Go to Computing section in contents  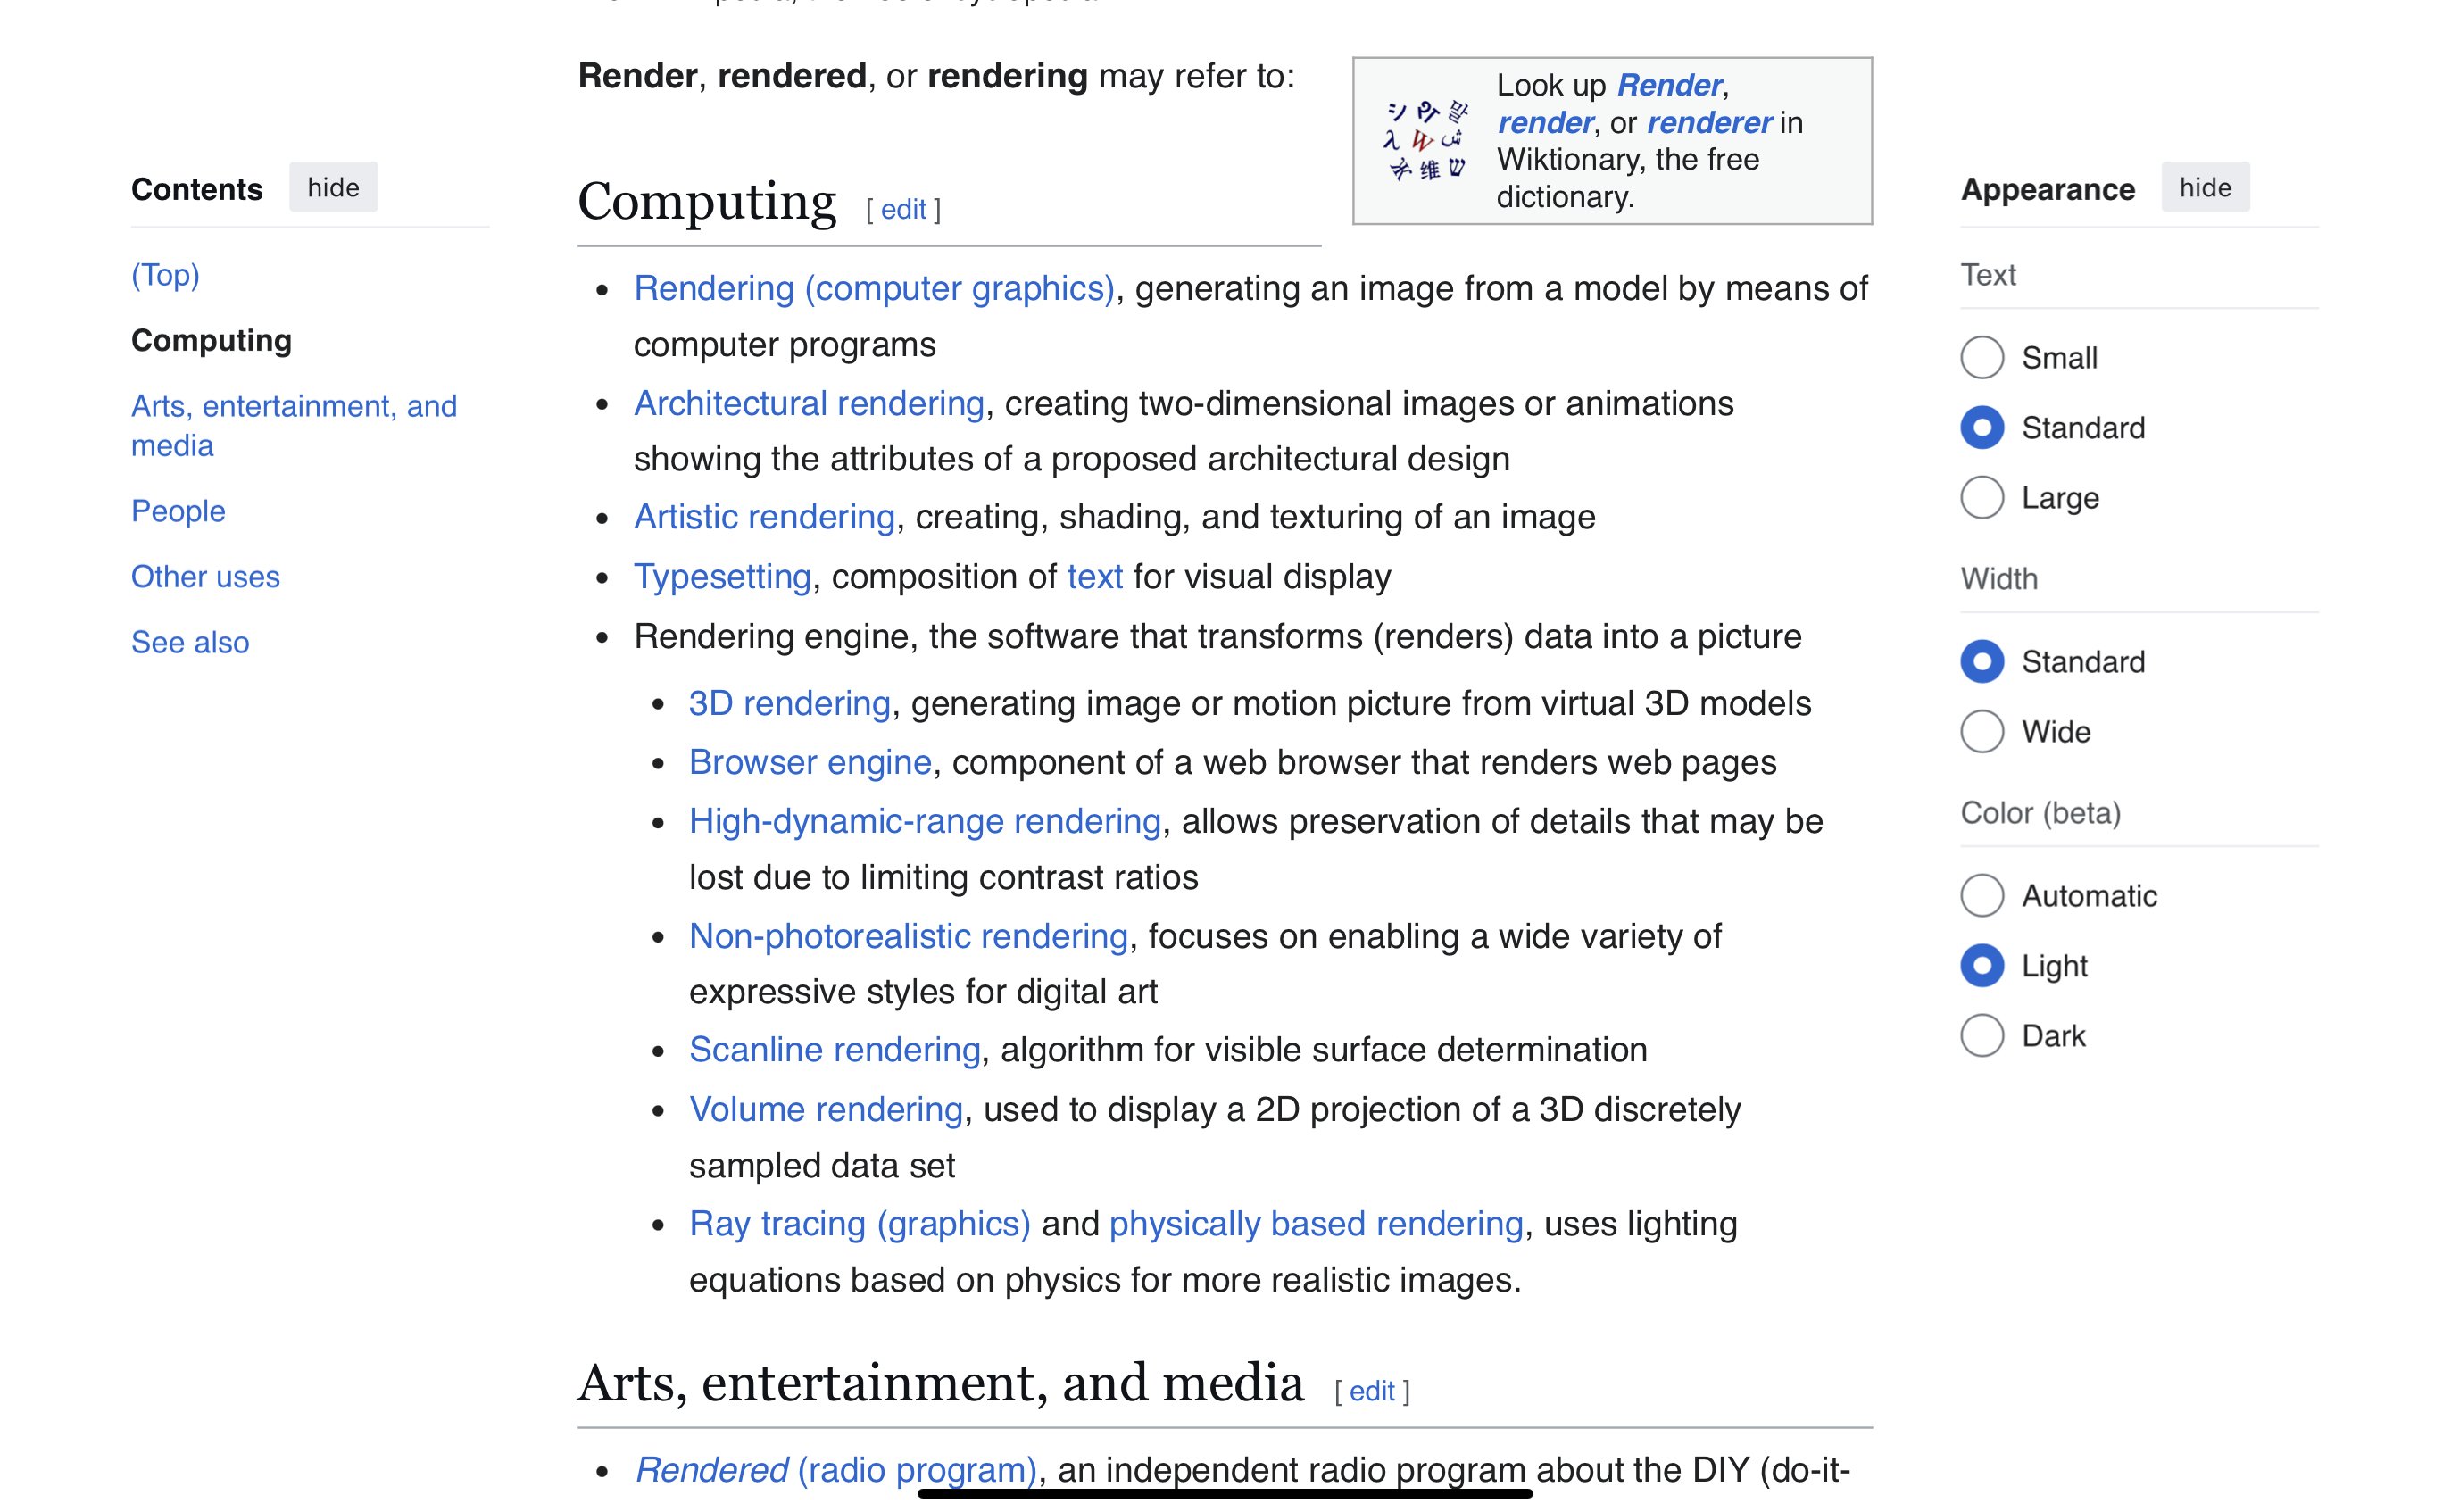(x=212, y=340)
